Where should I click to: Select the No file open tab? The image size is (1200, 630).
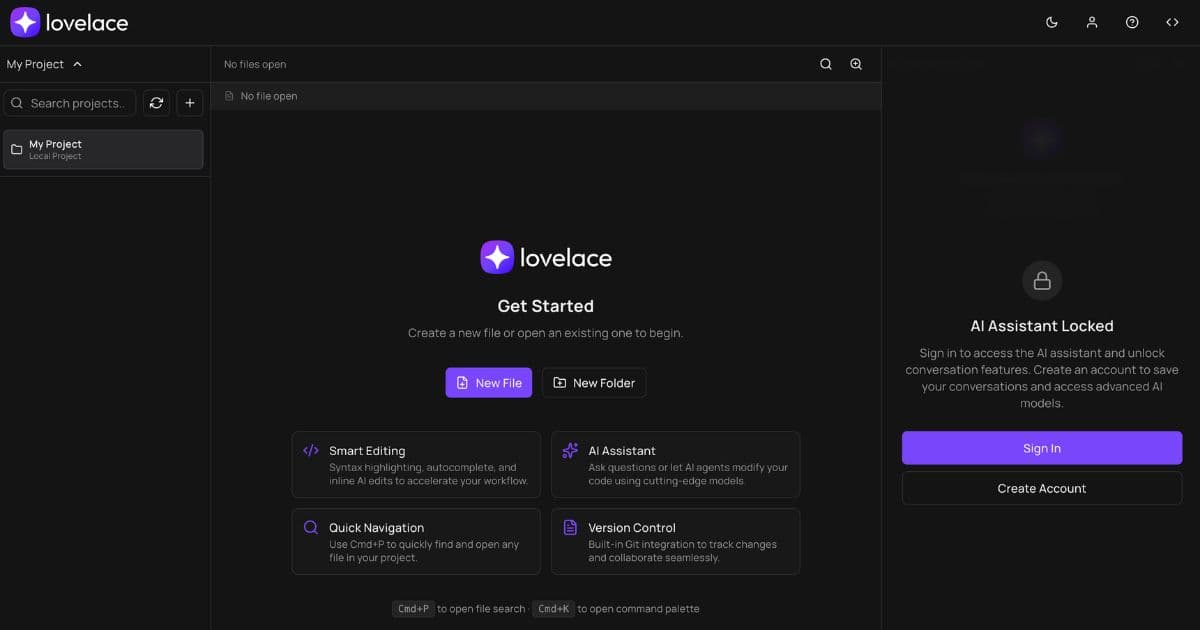click(269, 96)
